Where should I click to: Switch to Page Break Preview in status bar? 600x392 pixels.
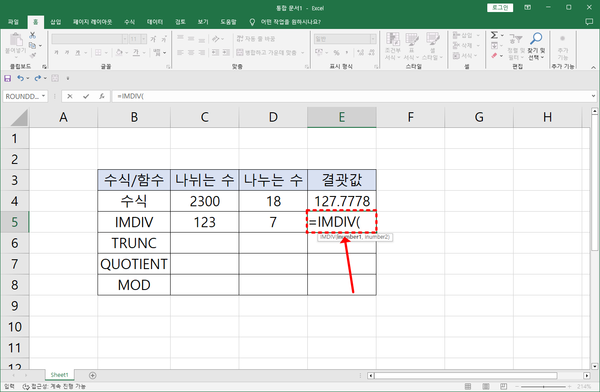coord(504,386)
